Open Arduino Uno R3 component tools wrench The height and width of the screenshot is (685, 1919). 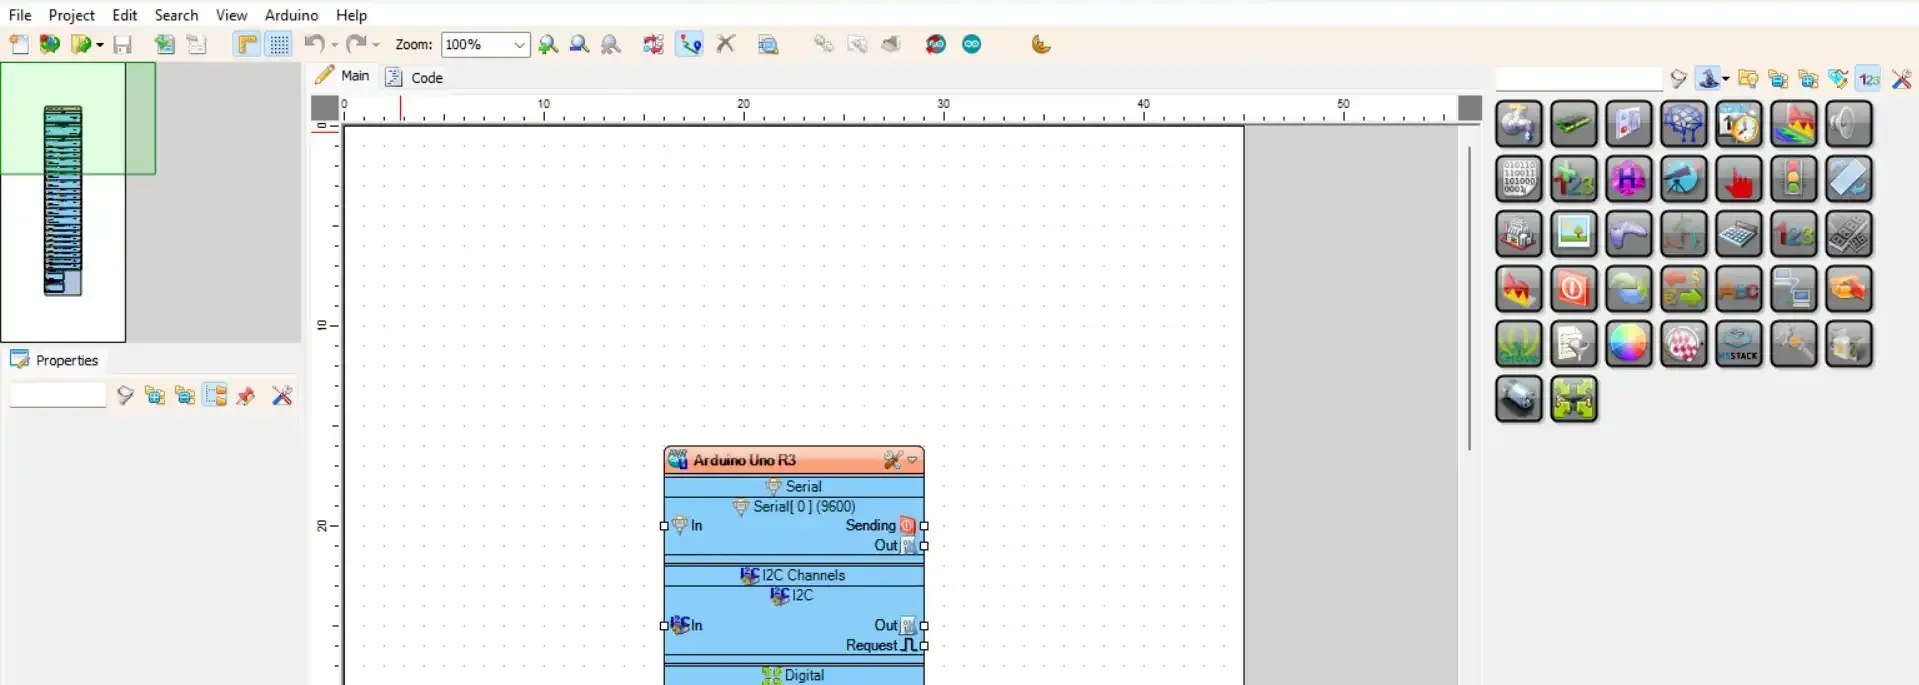click(893, 460)
